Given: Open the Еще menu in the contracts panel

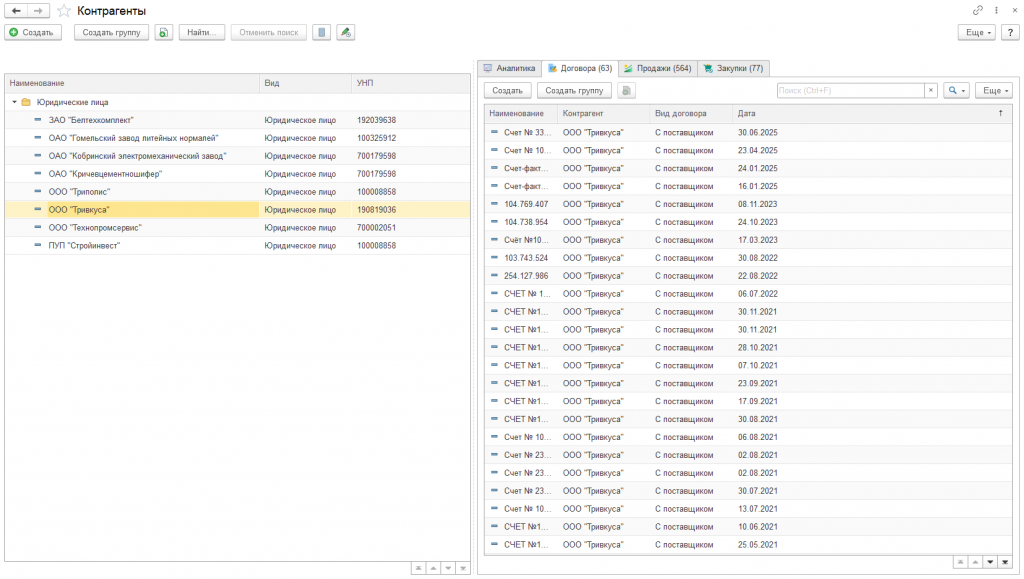Looking at the screenshot, I should point(992,90).
